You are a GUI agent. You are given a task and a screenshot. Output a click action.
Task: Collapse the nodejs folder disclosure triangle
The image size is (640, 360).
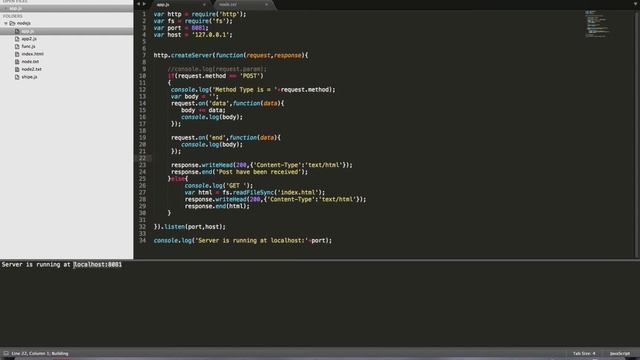(x=6, y=24)
